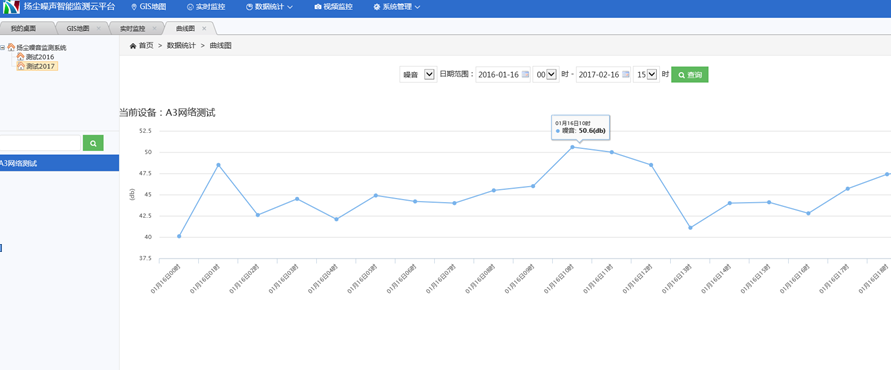Click the green 查询 button
891x370 pixels.
click(690, 74)
